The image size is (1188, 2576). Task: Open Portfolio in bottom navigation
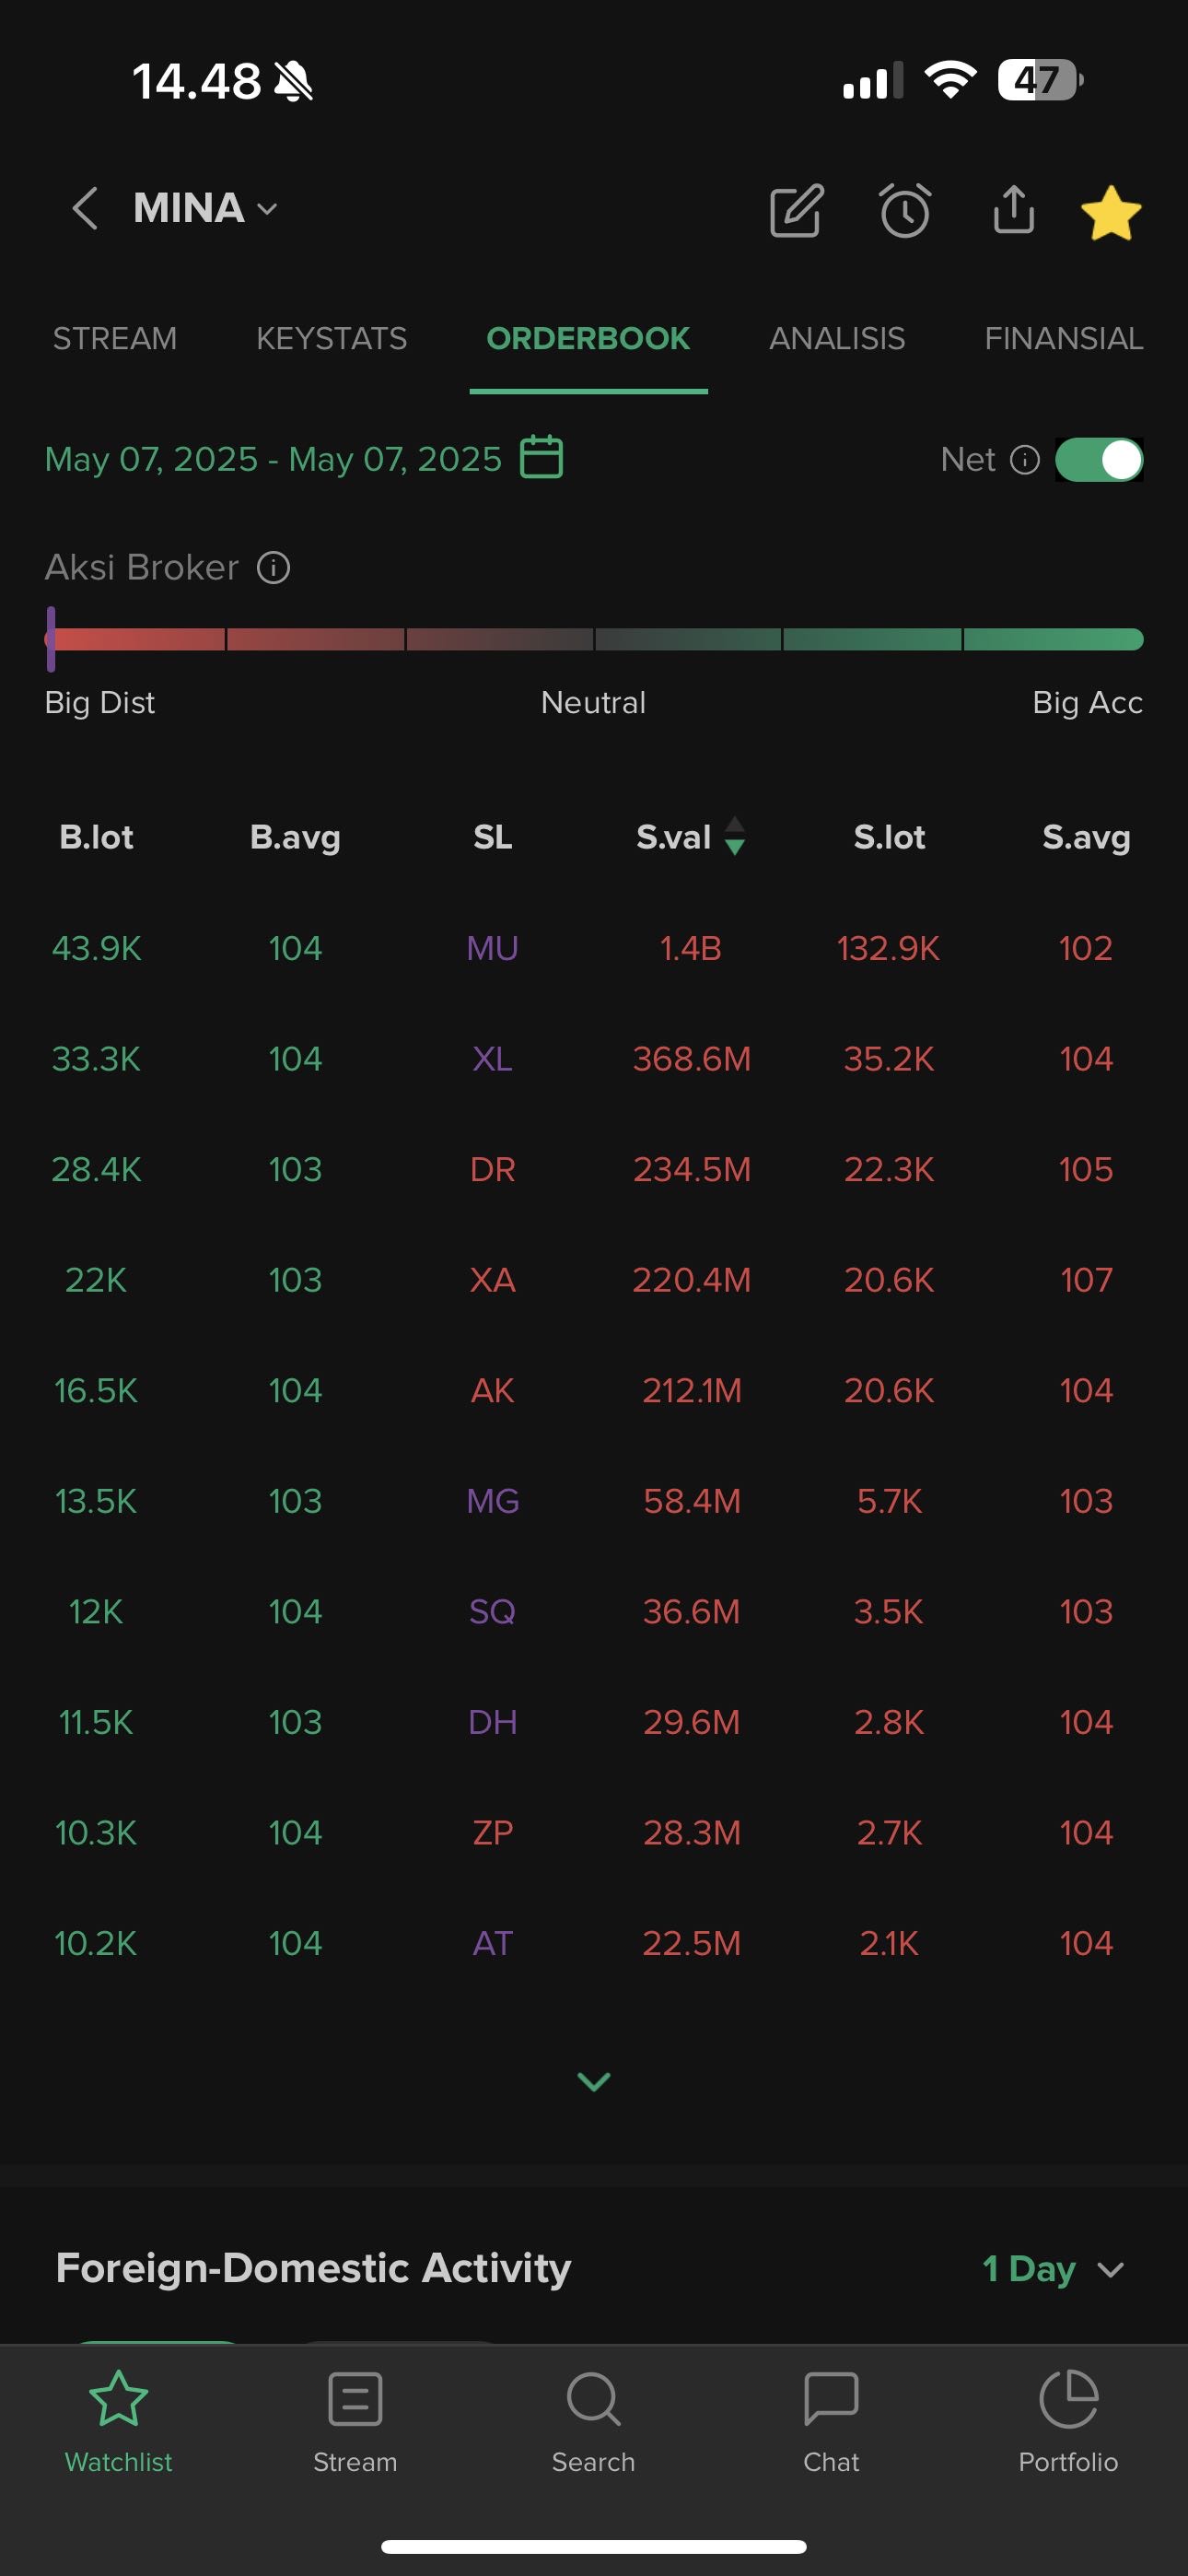click(1067, 2419)
